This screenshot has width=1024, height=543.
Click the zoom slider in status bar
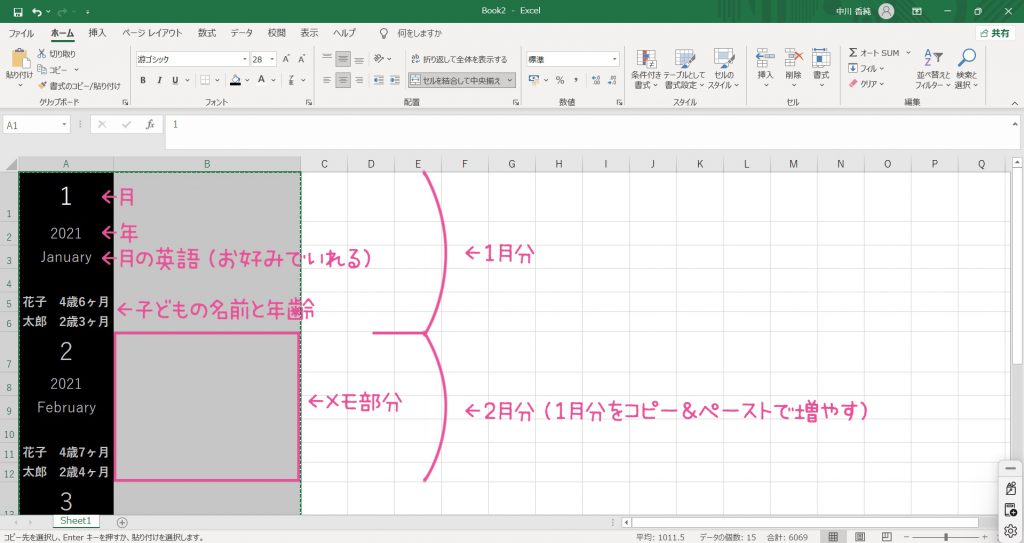[x=945, y=537]
